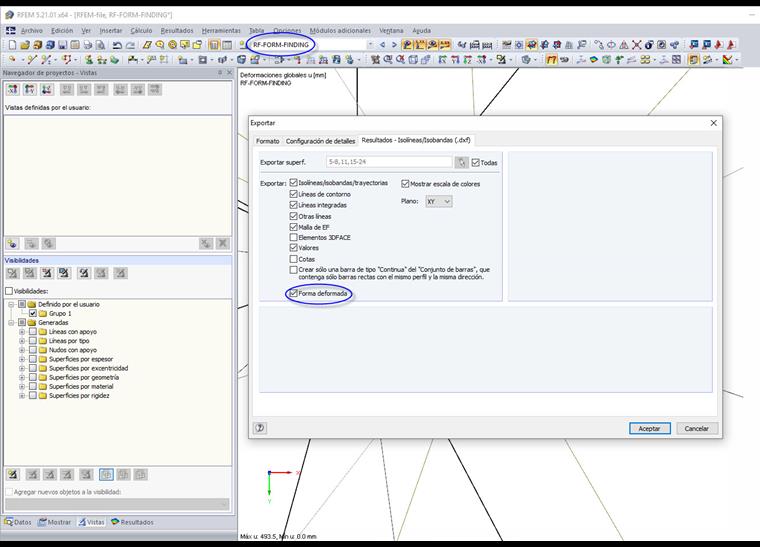Click the first Visibilidades toolbar icon
This screenshot has height=547, width=760.
pos(13,273)
